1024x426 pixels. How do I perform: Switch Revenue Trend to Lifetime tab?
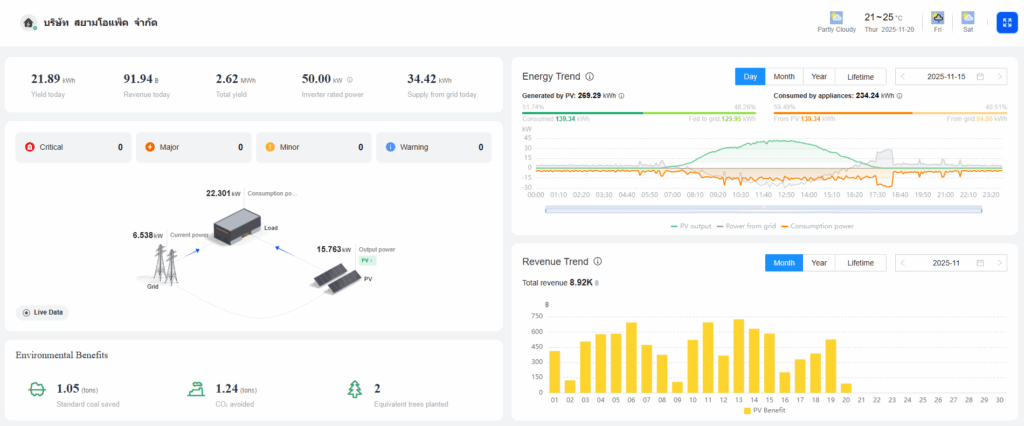[860, 263]
